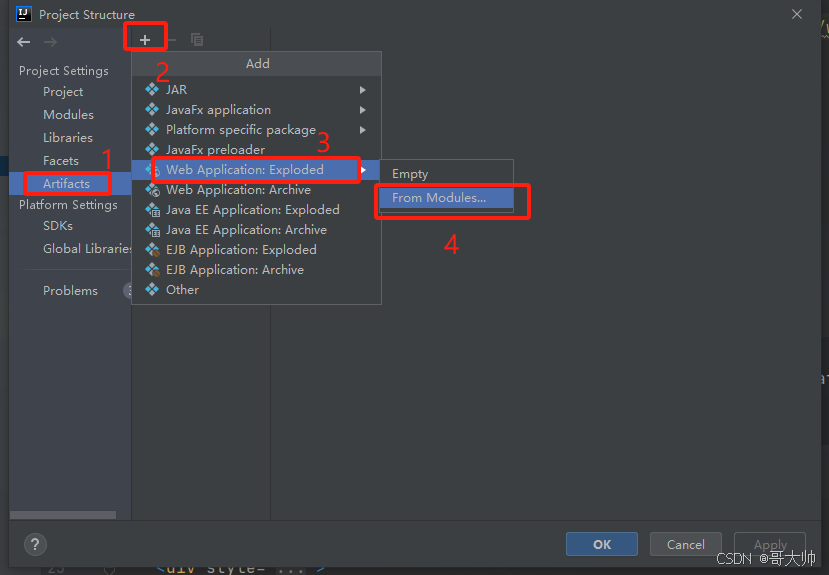
Task: Click the EJB Application: Archive icon
Action: [153, 270]
